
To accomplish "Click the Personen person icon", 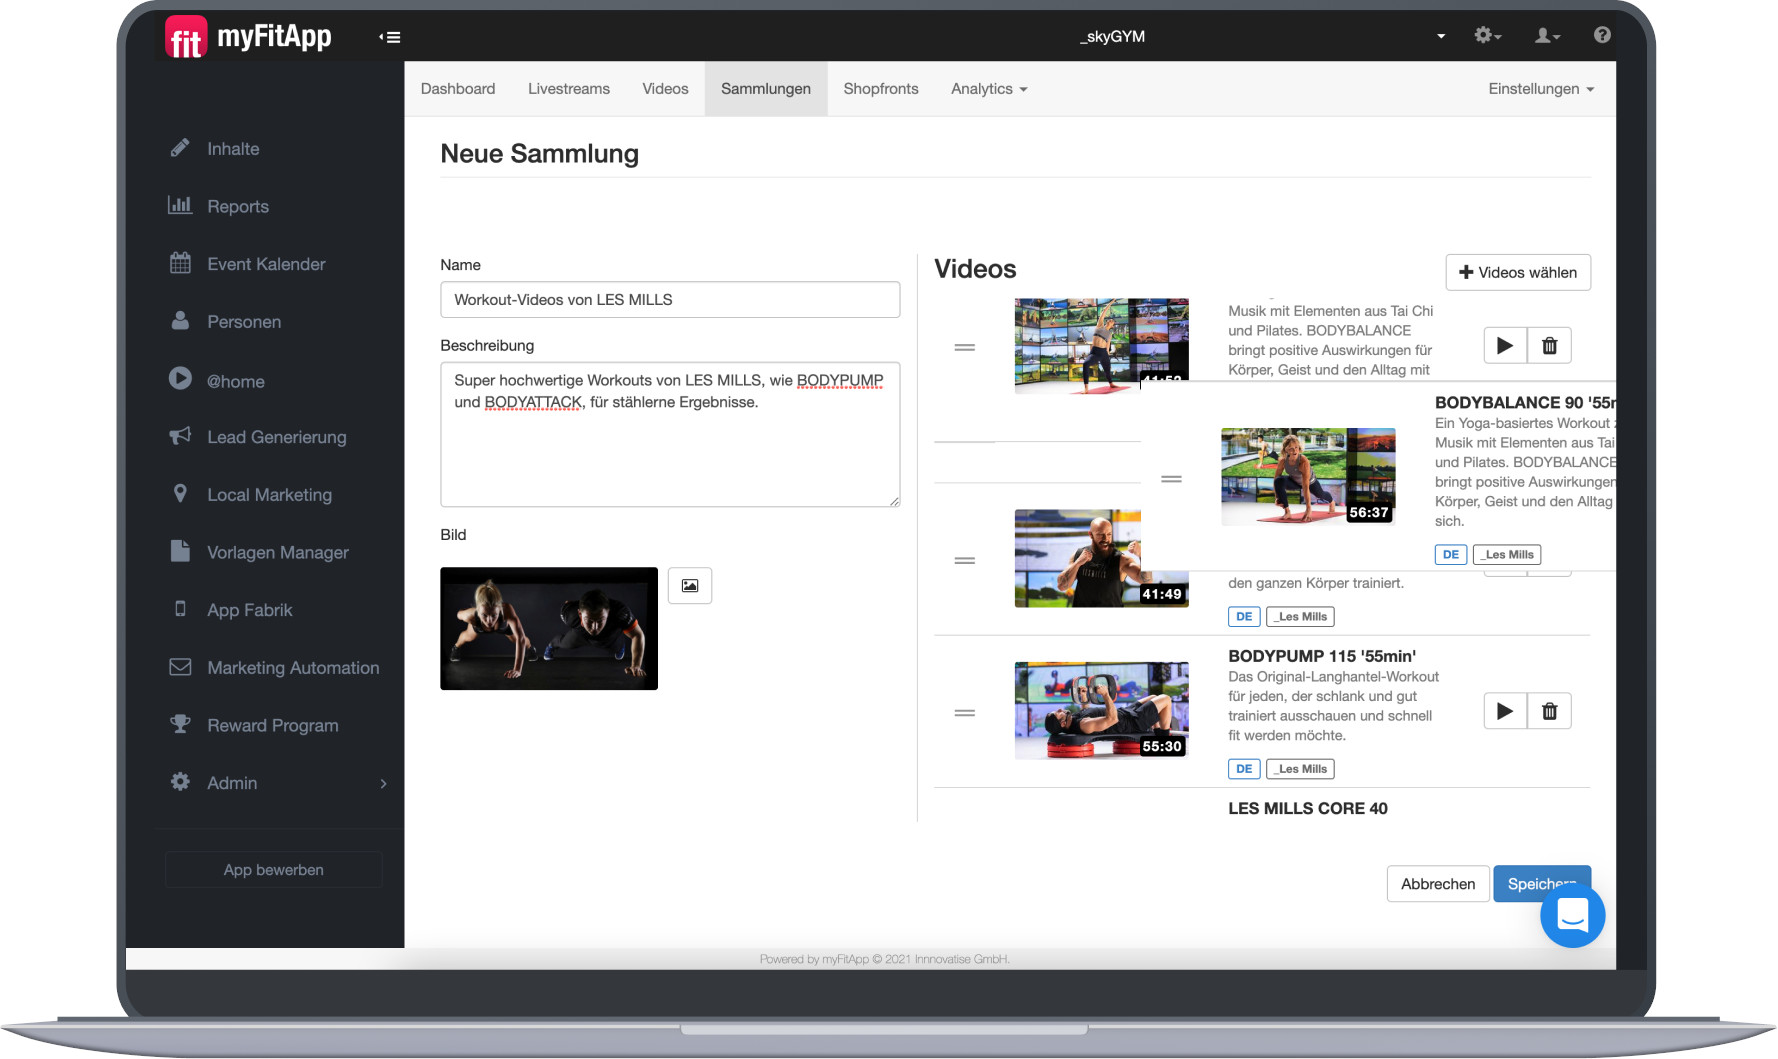I will pyautogui.click(x=180, y=321).
